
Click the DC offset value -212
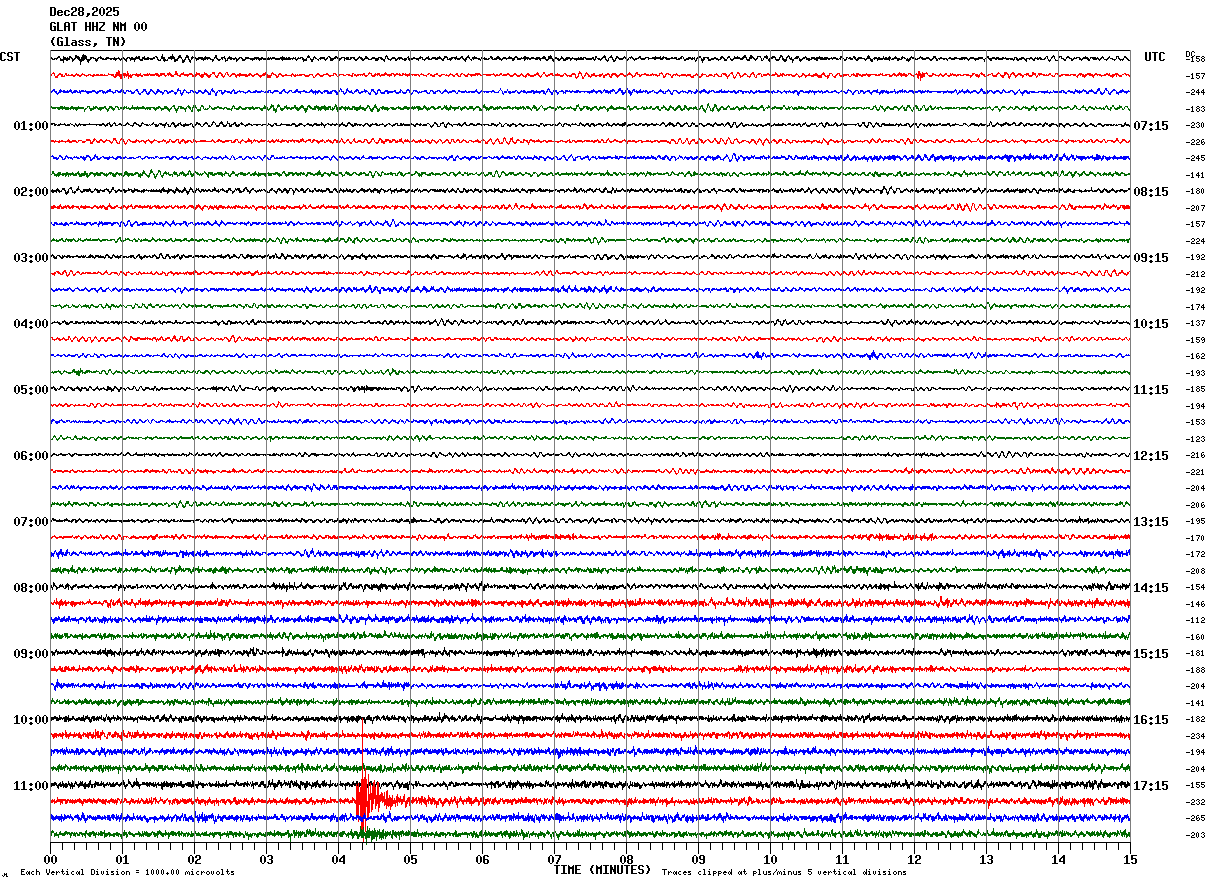tap(1195, 274)
